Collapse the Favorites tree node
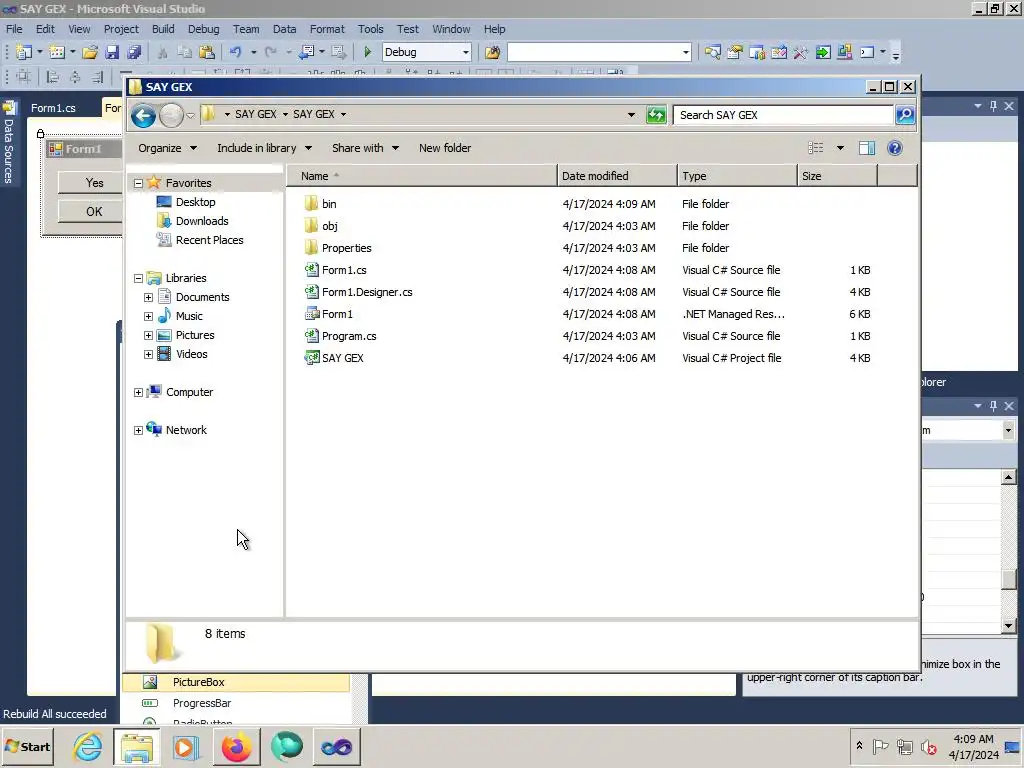 [x=138, y=184]
